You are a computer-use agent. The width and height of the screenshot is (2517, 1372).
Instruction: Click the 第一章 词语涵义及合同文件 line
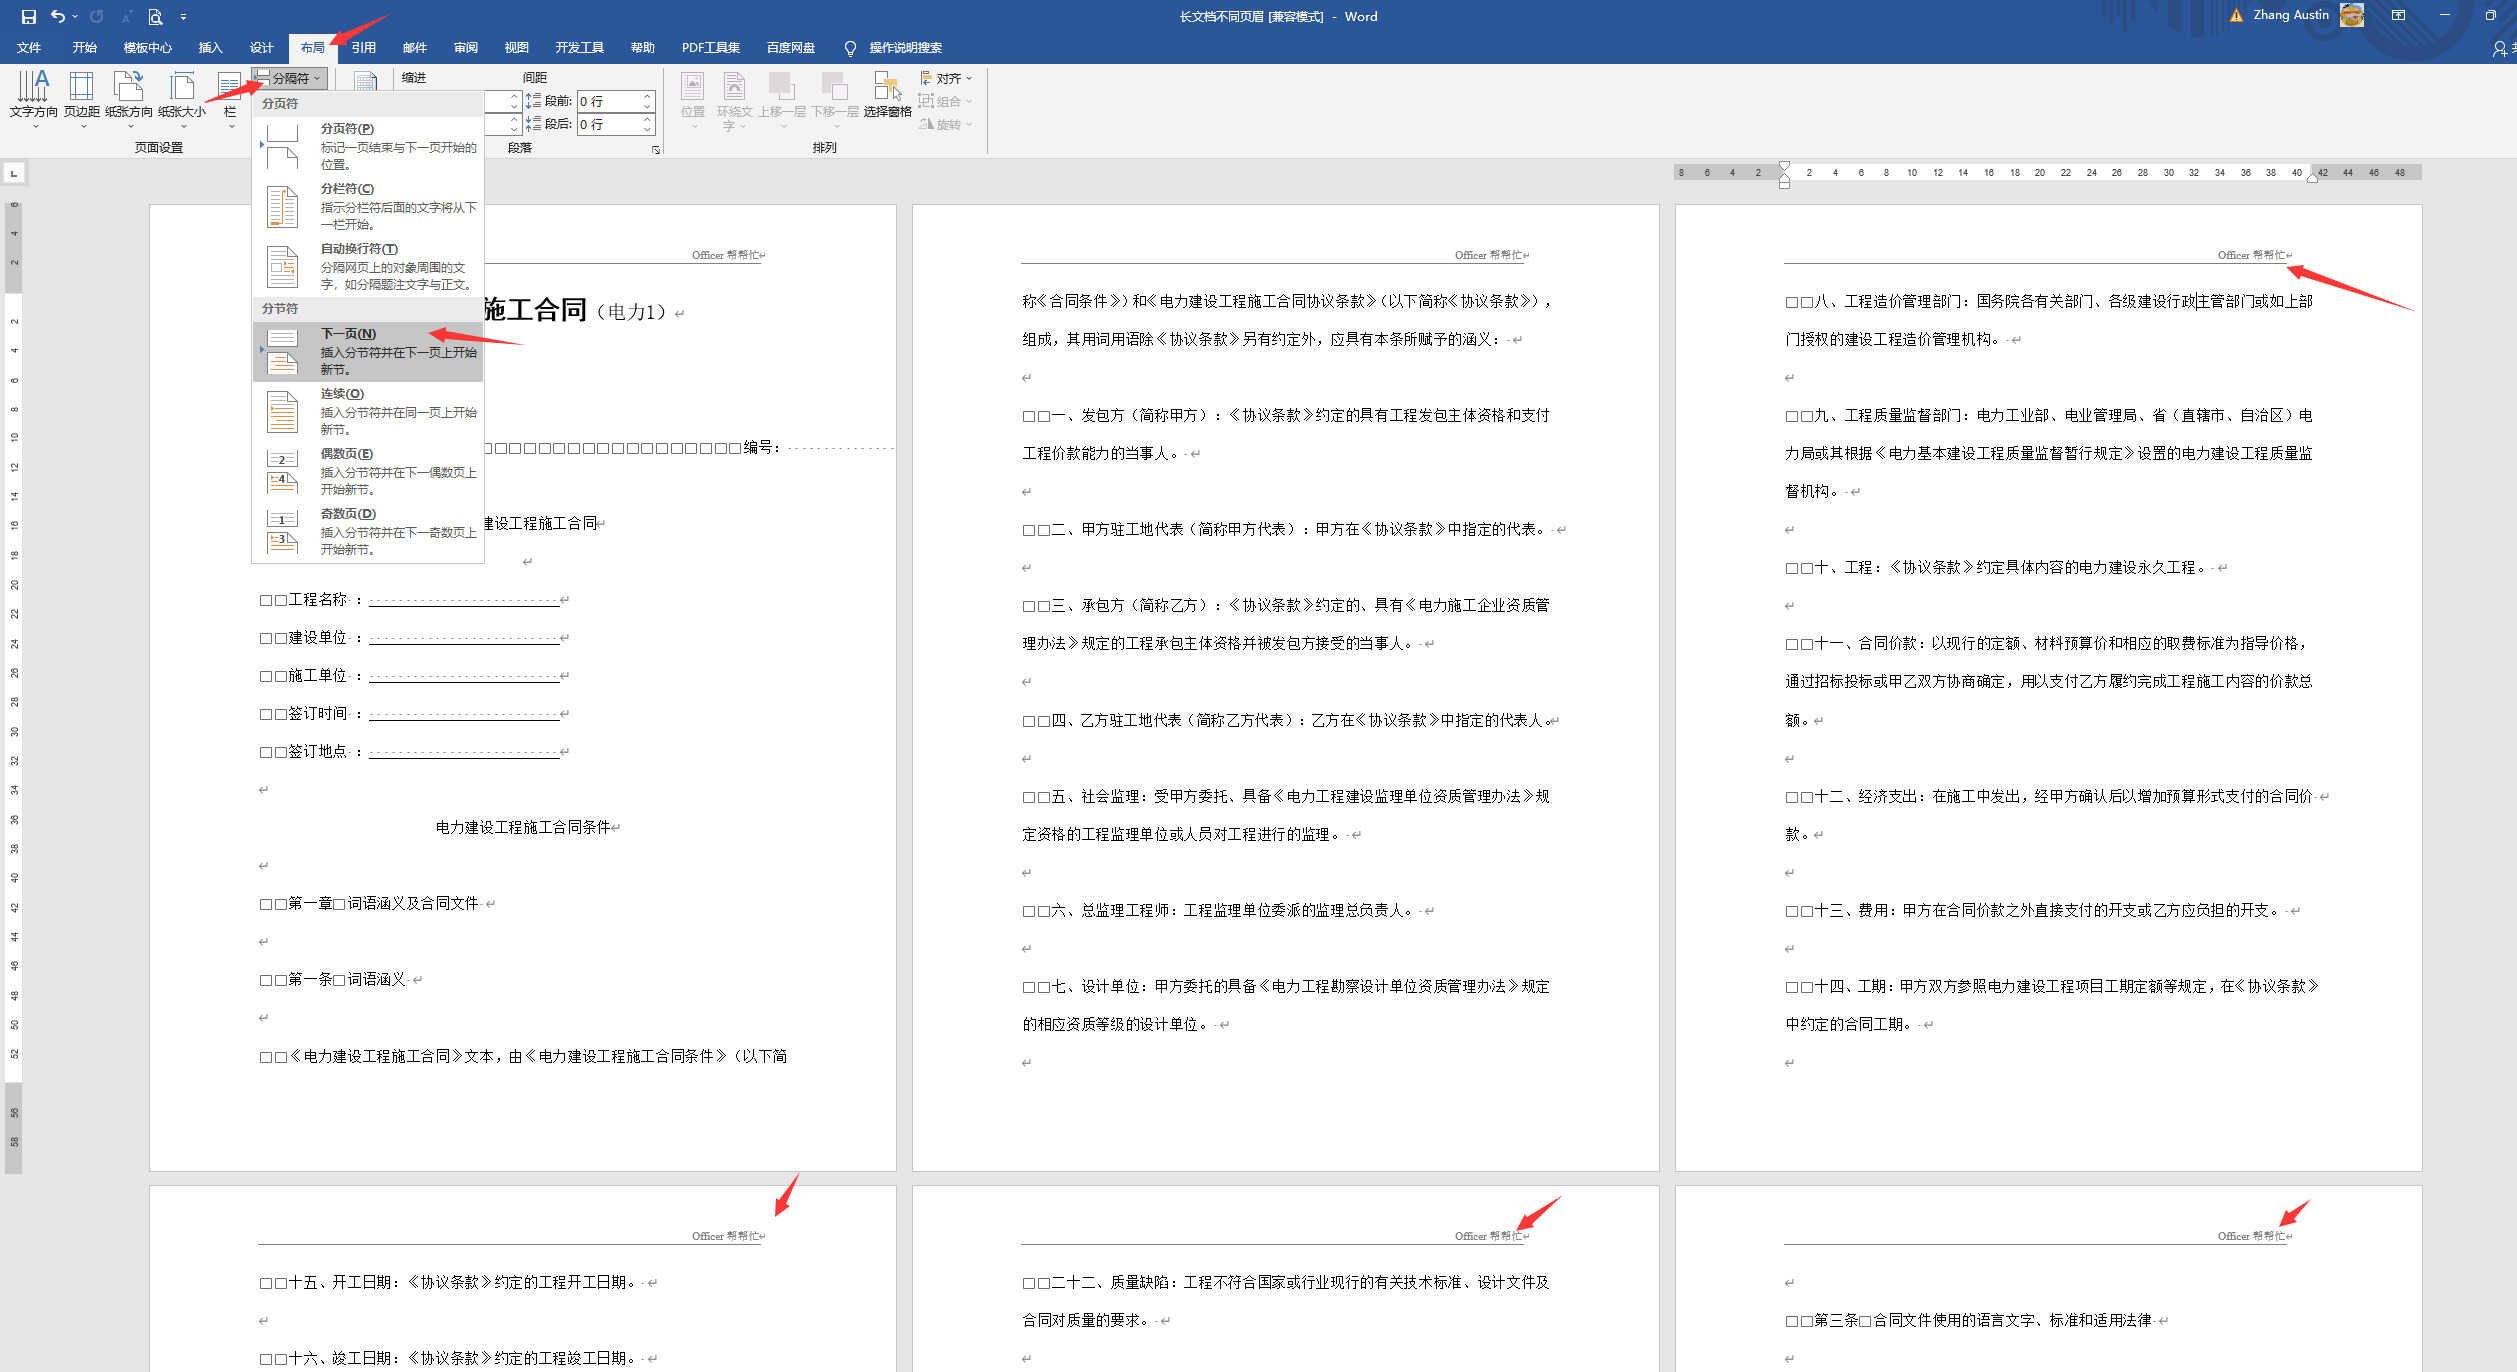coord(377,904)
